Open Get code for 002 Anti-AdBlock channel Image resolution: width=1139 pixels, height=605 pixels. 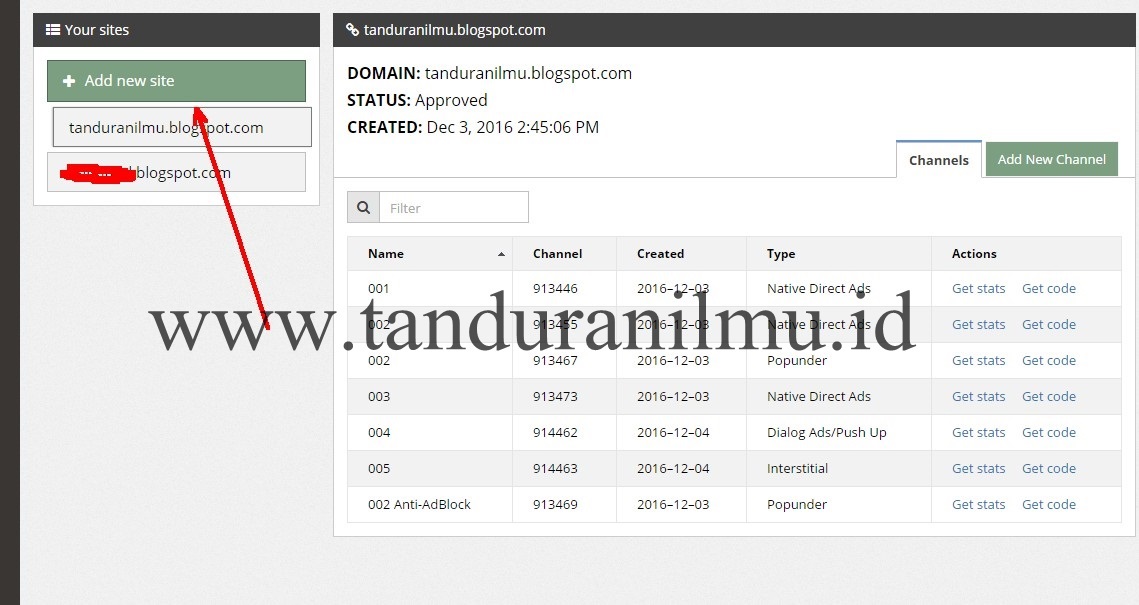[x=1048, y=504]
